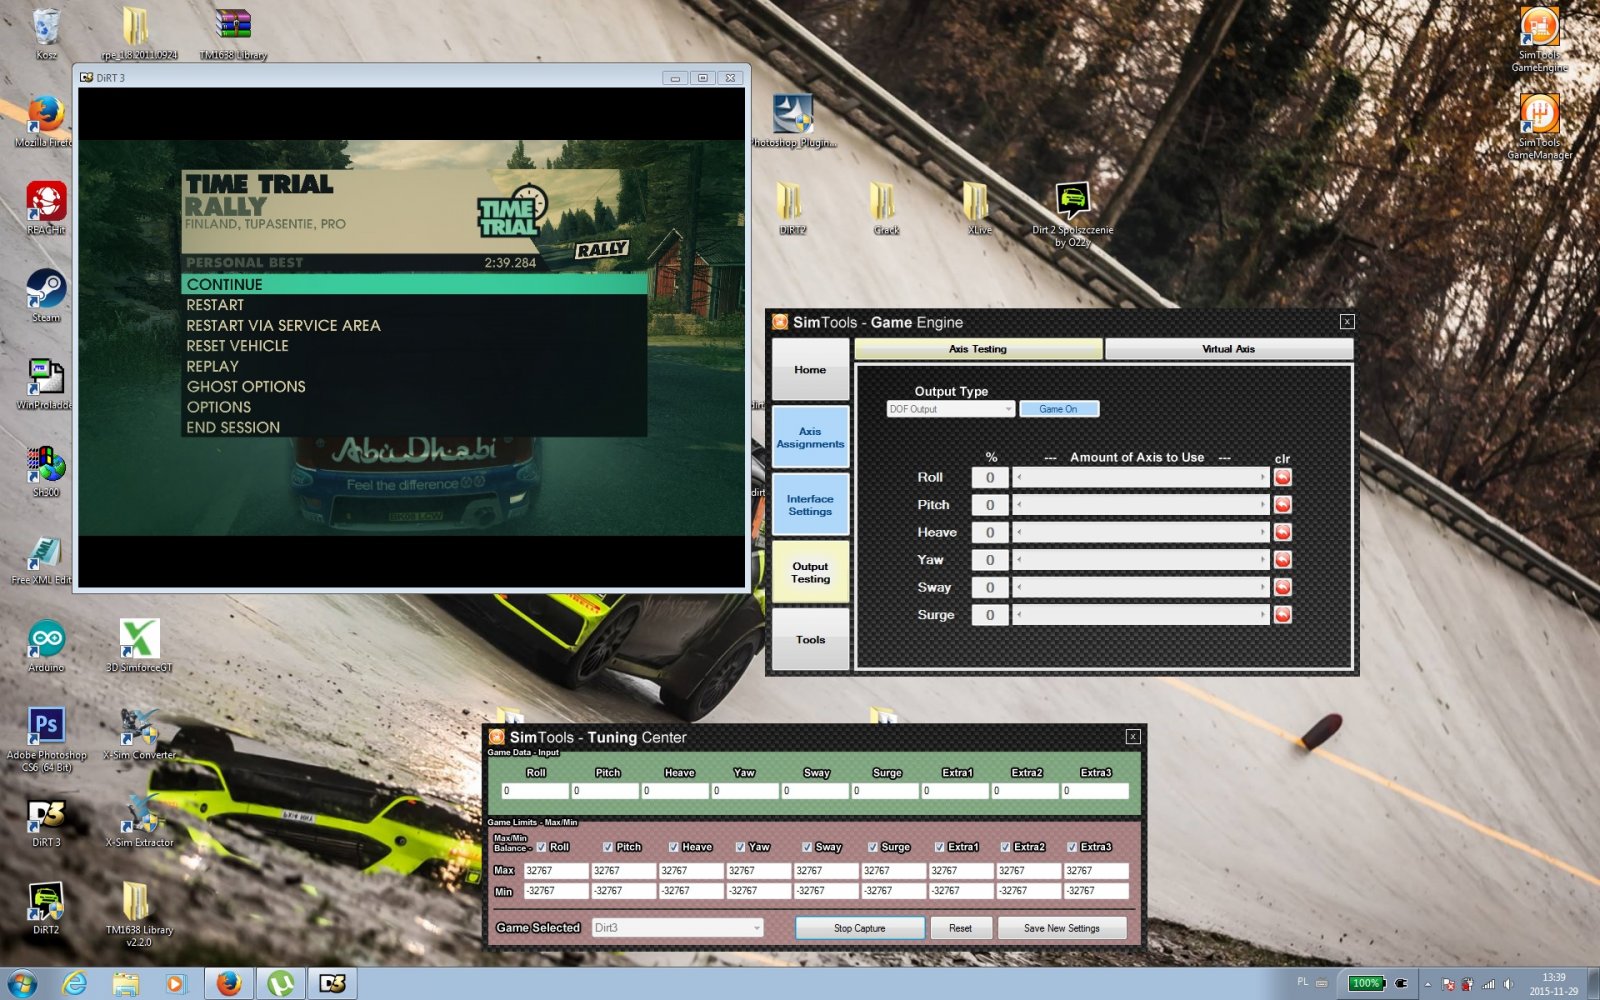Click the Reset button in Tuning Center
1600x1000 pixels.
point(960,928)
